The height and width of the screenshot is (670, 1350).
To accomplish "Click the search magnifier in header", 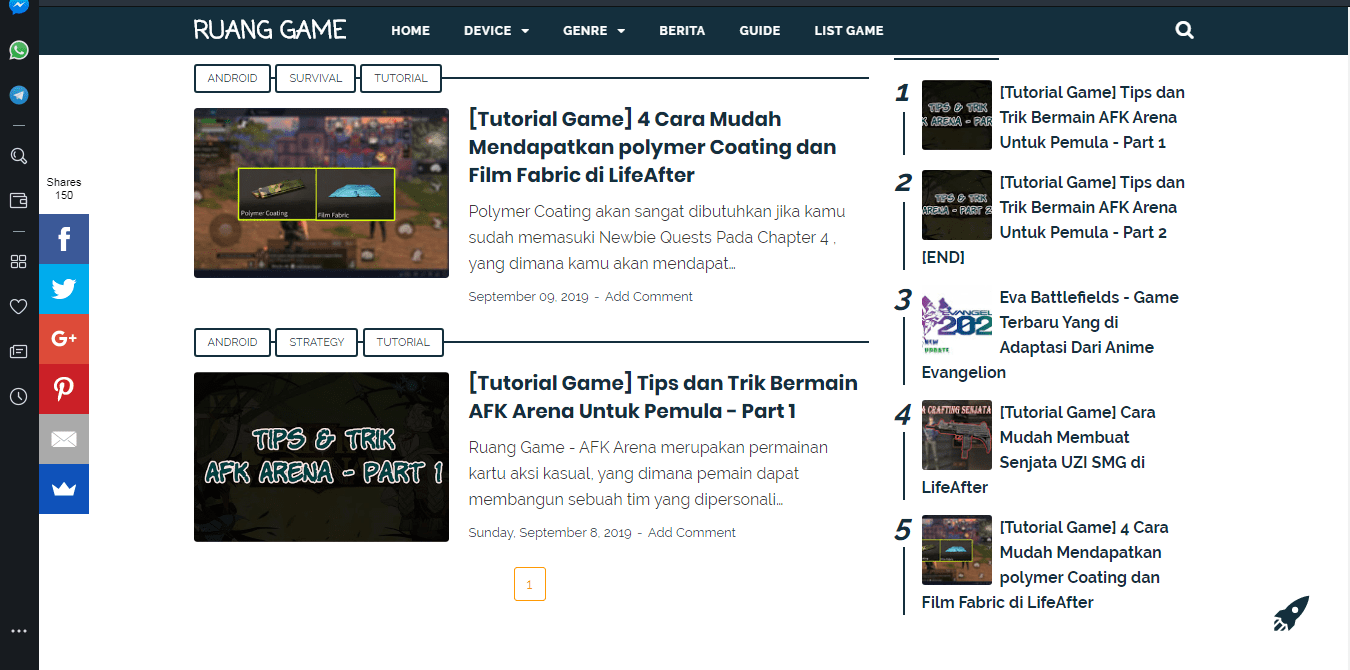I will click(x=1185, y=30).
